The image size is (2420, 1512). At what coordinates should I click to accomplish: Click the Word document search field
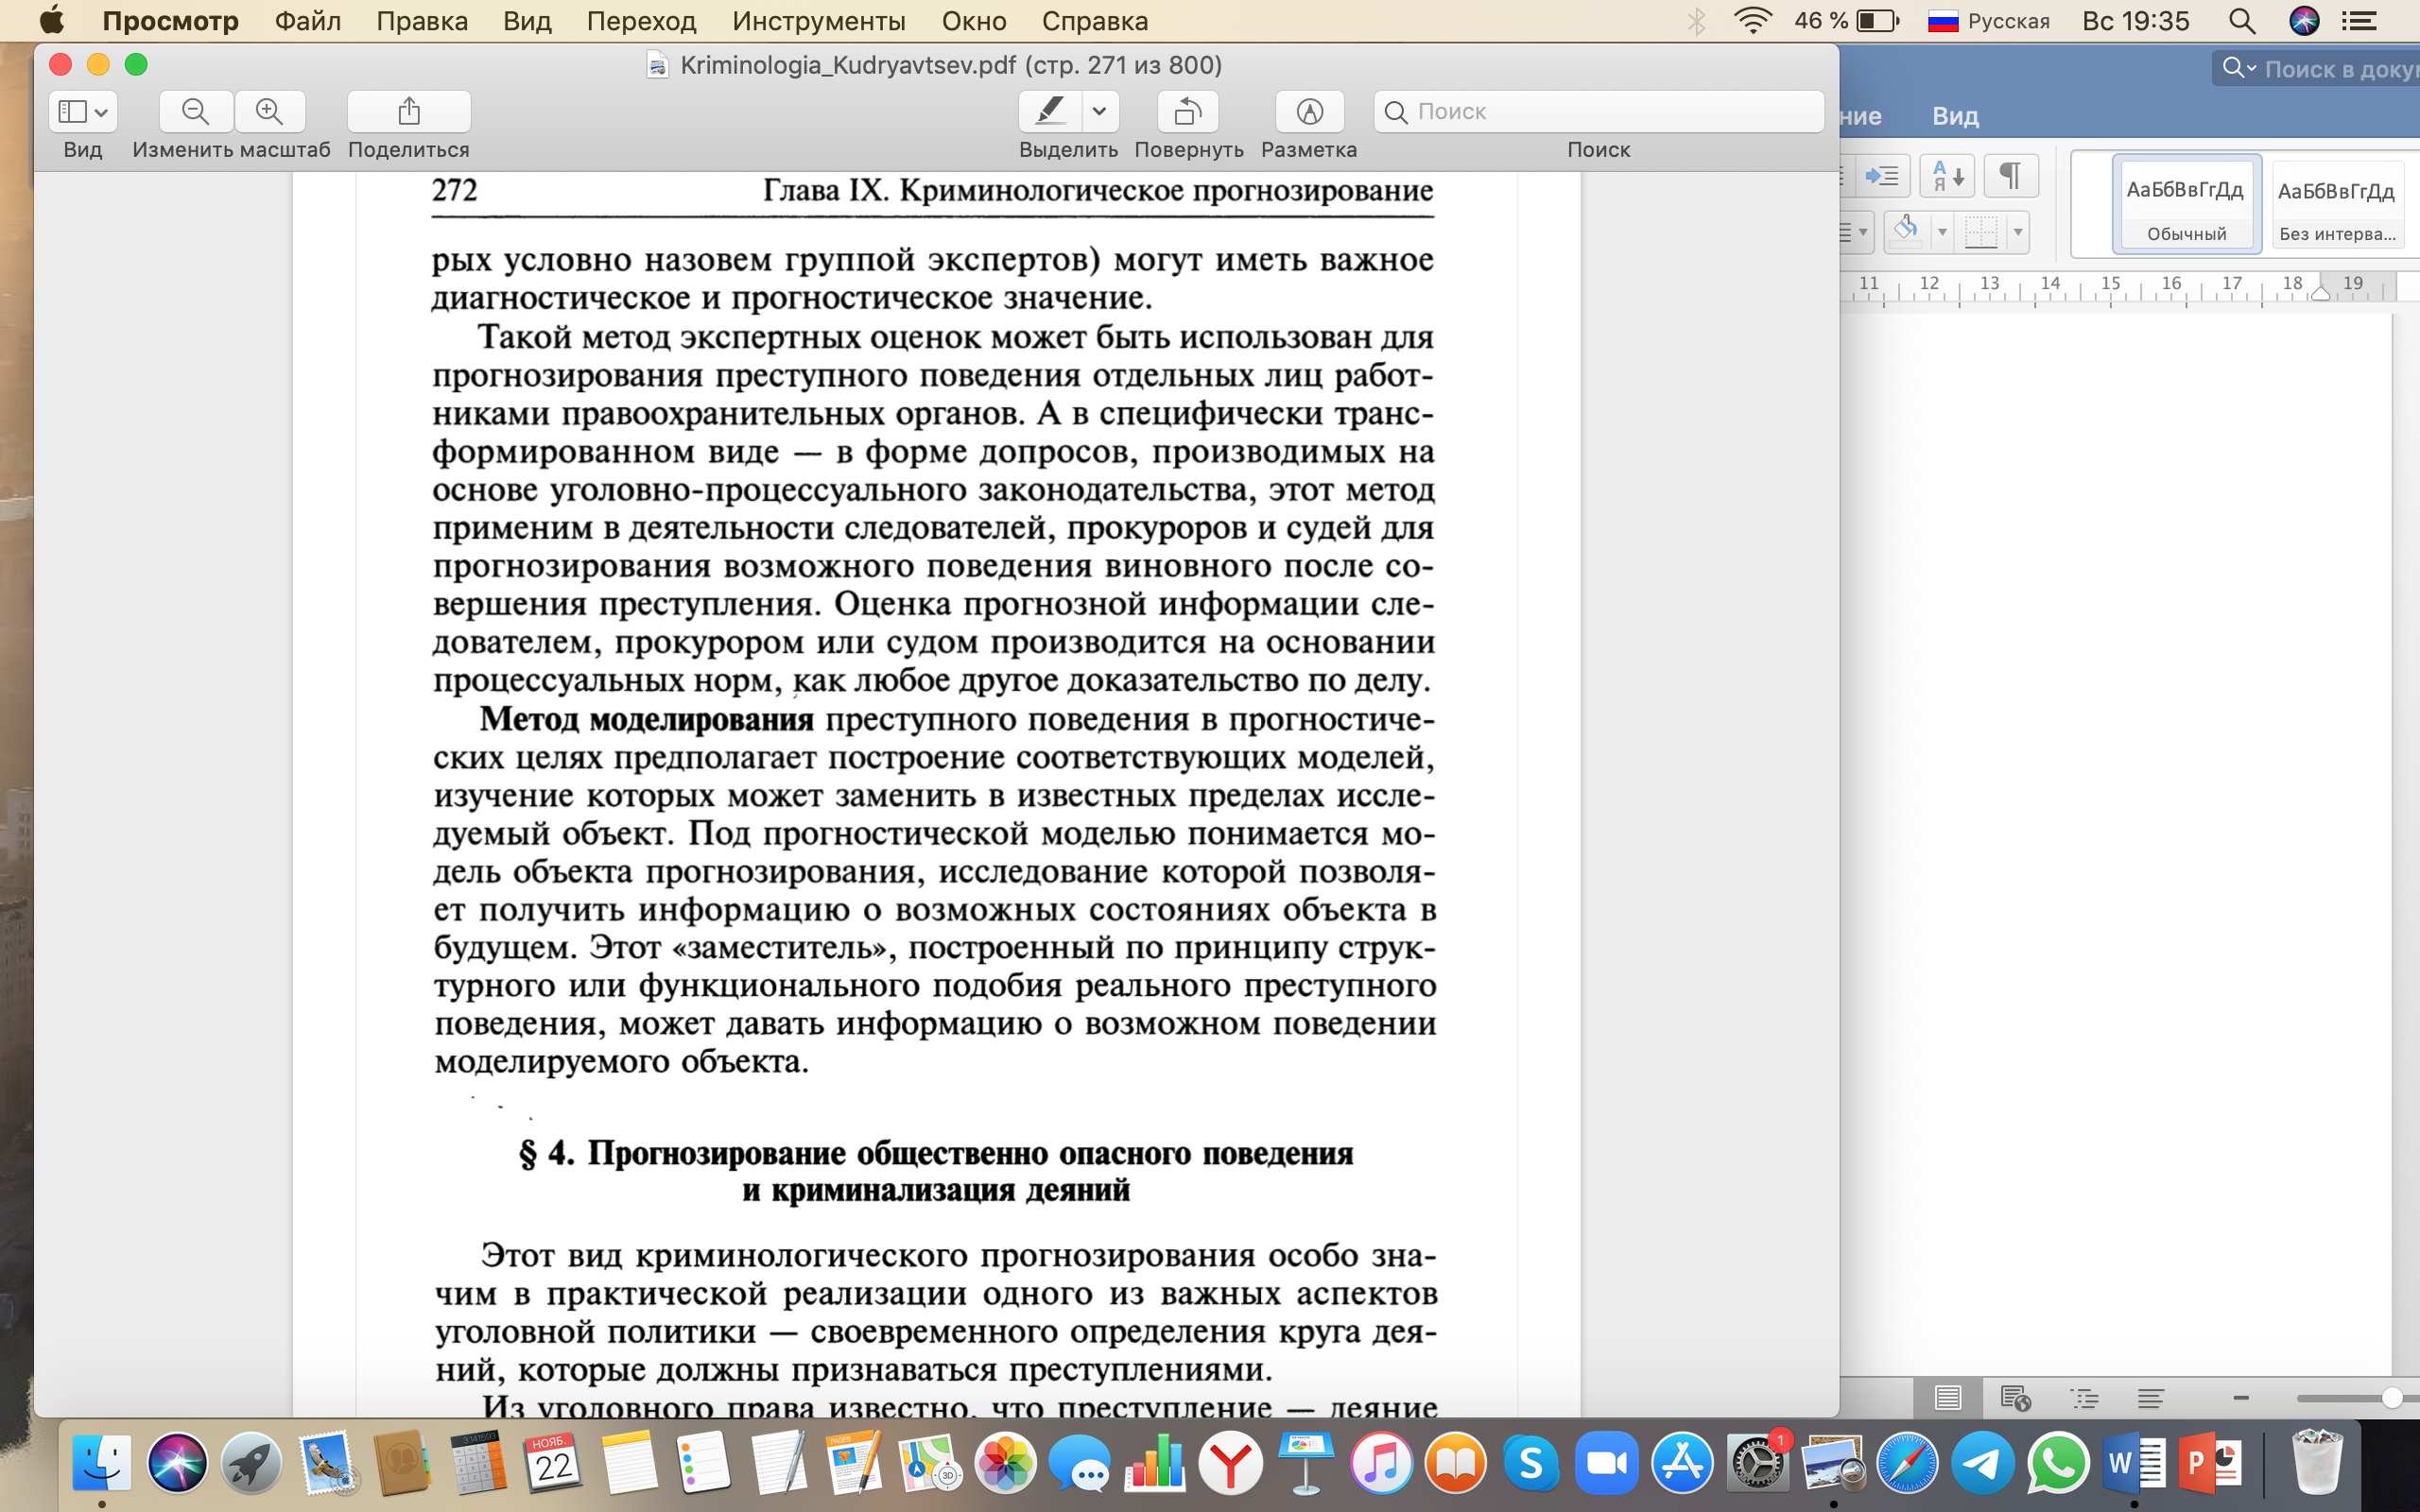point(2320,69)
